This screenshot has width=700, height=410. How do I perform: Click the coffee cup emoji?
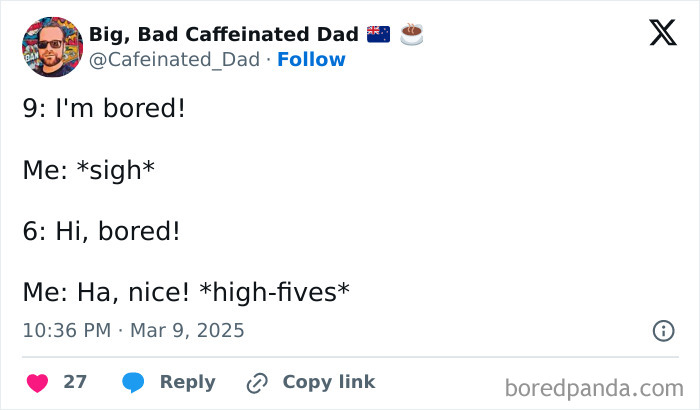[411, 34]
